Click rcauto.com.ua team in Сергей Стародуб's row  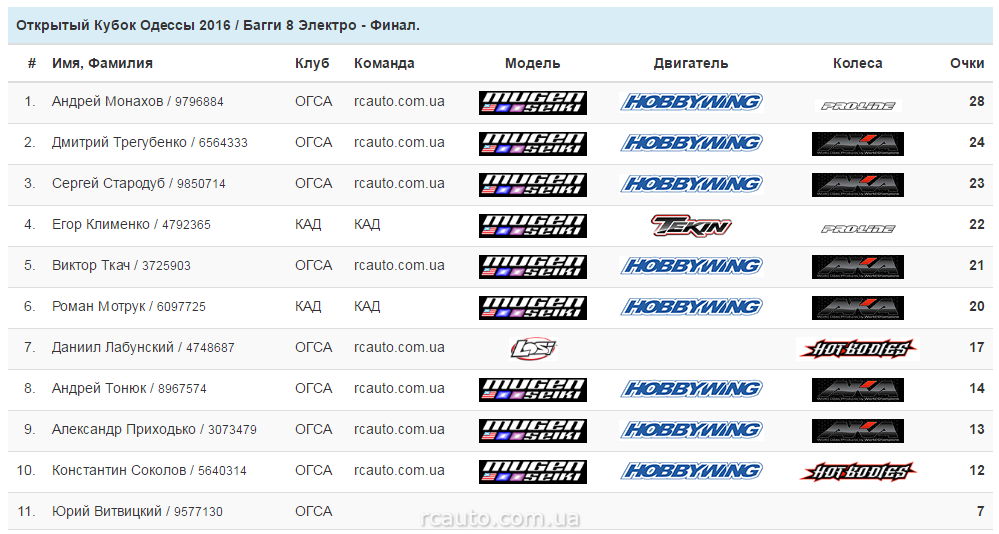399,183
